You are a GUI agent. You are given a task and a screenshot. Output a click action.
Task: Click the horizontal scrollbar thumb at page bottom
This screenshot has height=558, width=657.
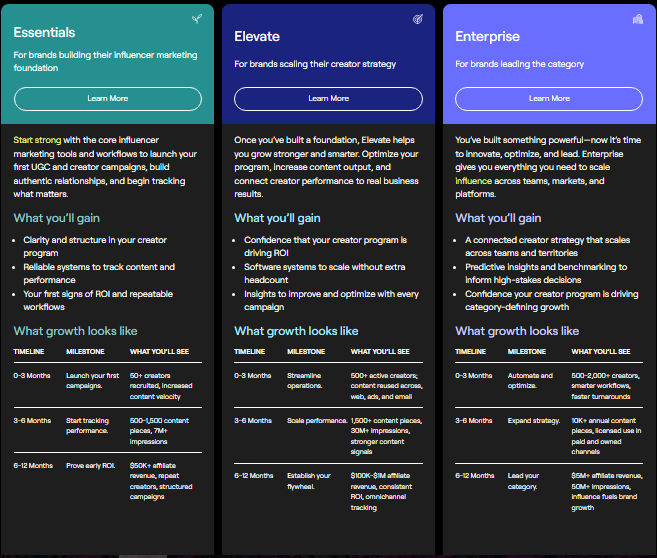[143, 556]
